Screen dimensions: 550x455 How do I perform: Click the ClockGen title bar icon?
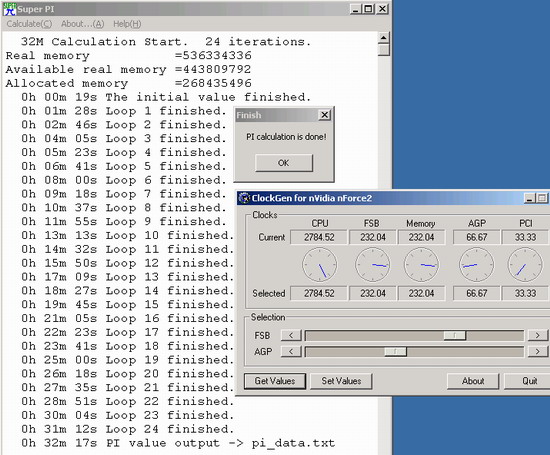point(244,198)
